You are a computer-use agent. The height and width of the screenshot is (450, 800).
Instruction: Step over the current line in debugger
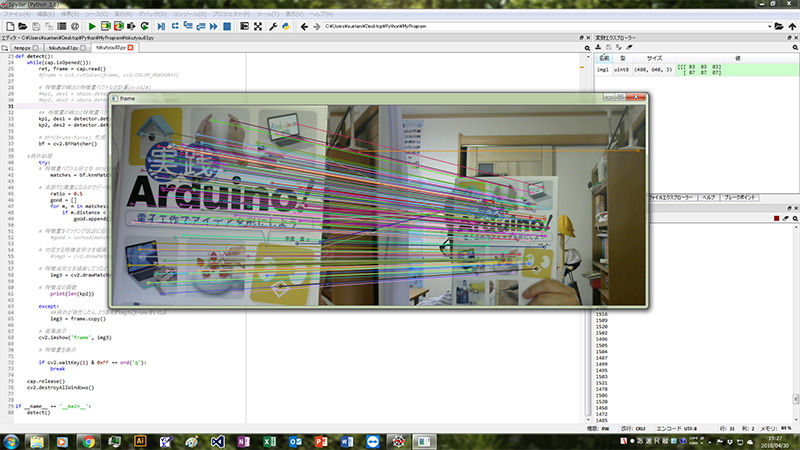pos(175,26)
